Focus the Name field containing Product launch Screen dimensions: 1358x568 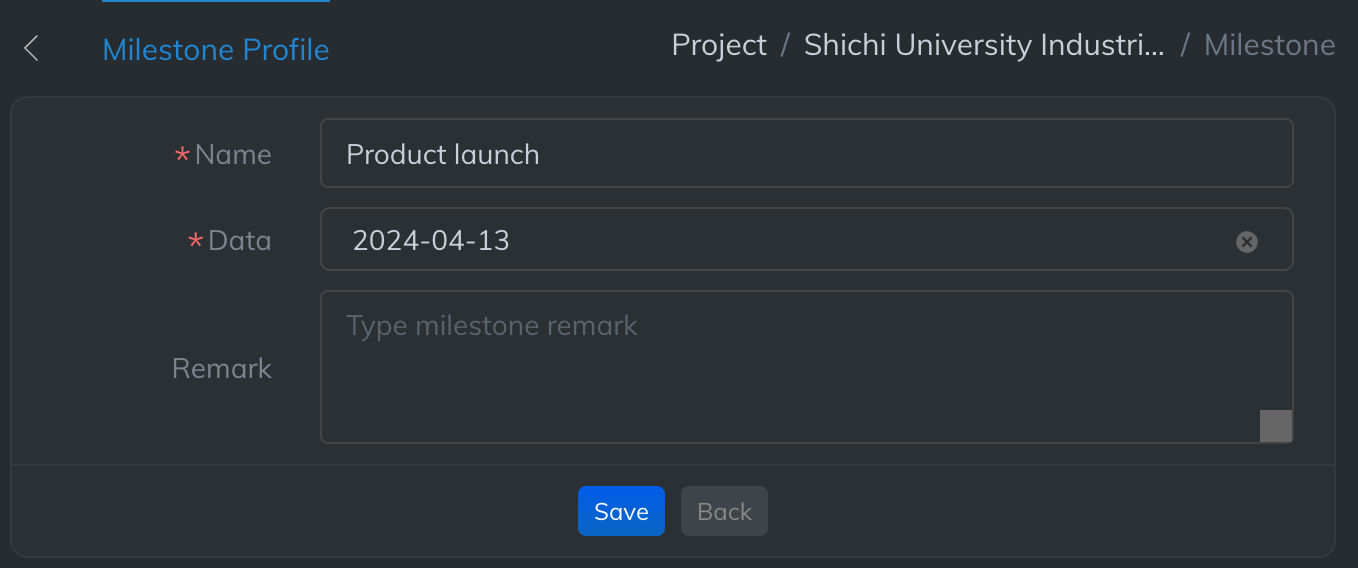pyautogui.click(x=806, y=154)
